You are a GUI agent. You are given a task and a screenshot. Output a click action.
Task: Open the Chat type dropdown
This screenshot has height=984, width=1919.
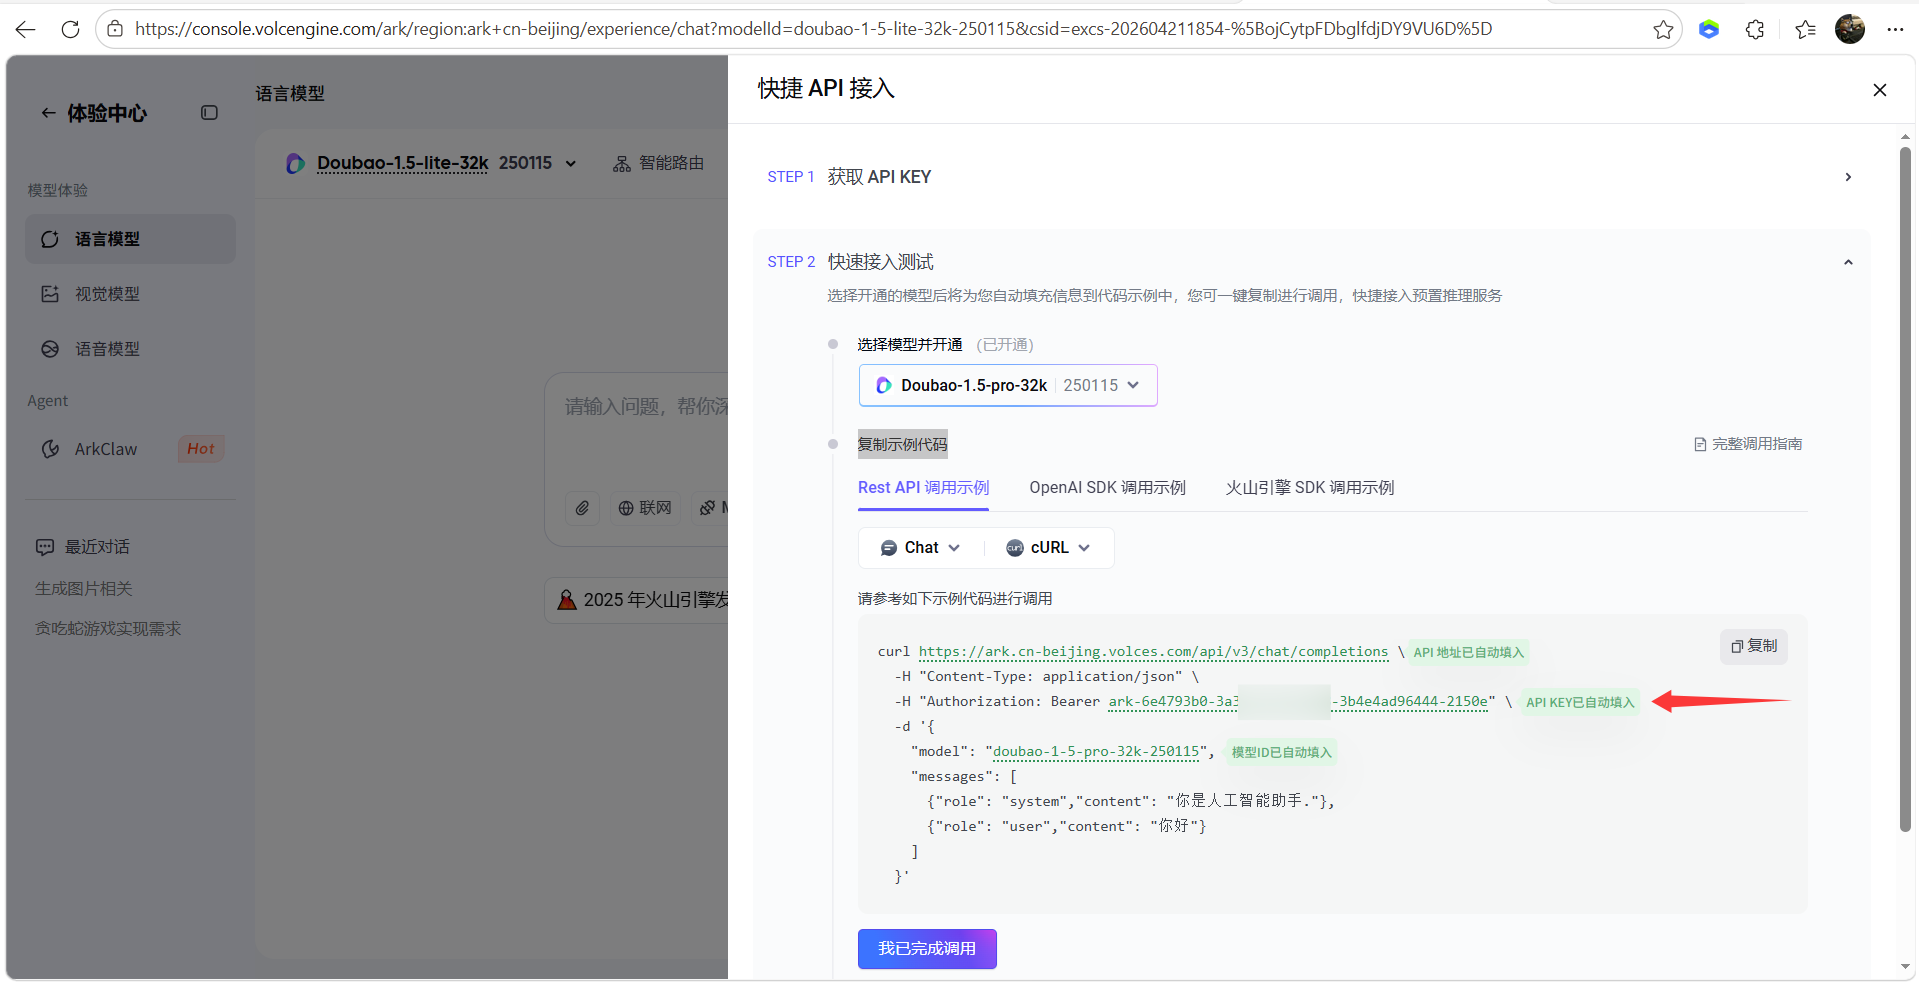point(920,548)
